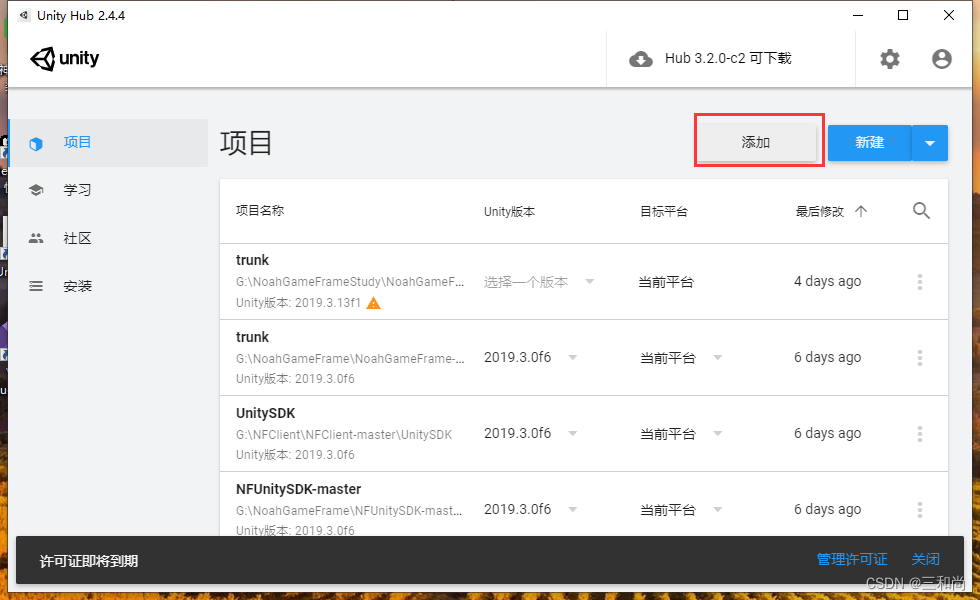Click the Unity Hub title bar app icon
Viewport: 980px width, 600px height.
24,16
